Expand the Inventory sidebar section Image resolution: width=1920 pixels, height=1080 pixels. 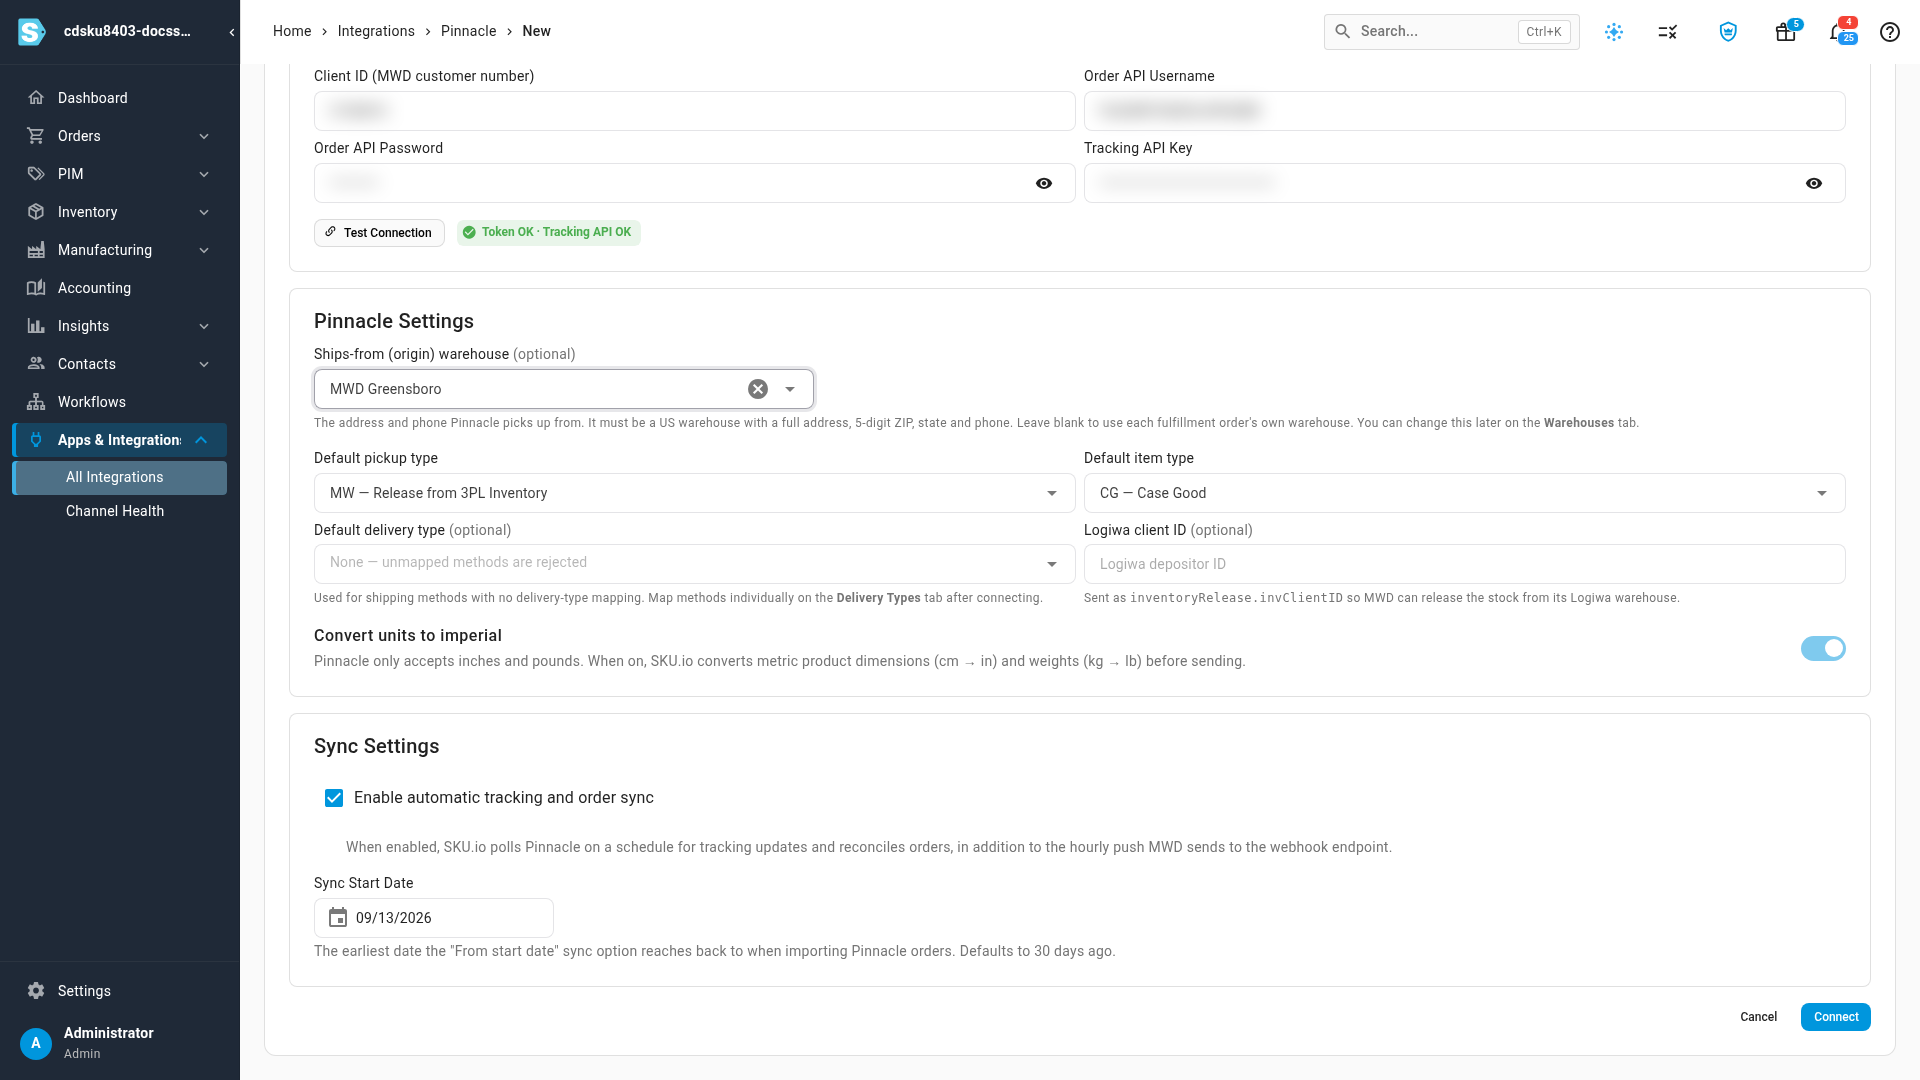[x=120, y=212]
